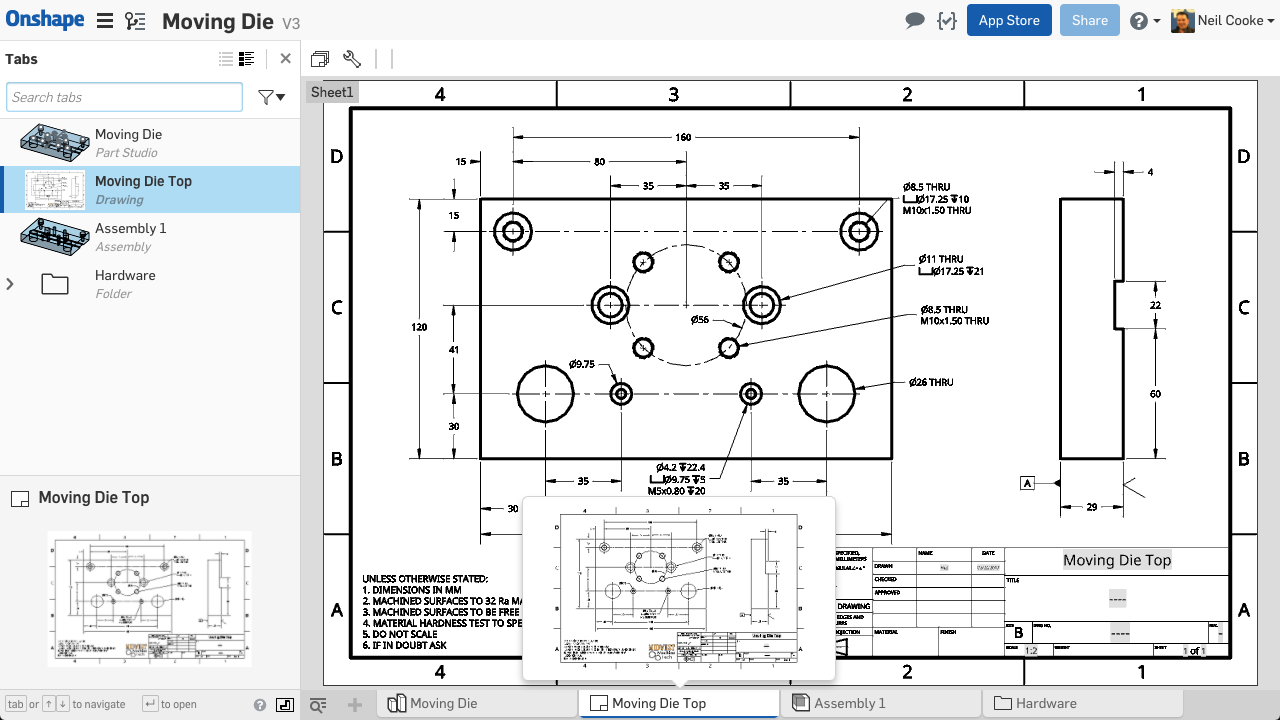Viewport: 1280px width, 720px height.
Task: Open the Neil Cooke user account menu
Action: [1222, 21]
